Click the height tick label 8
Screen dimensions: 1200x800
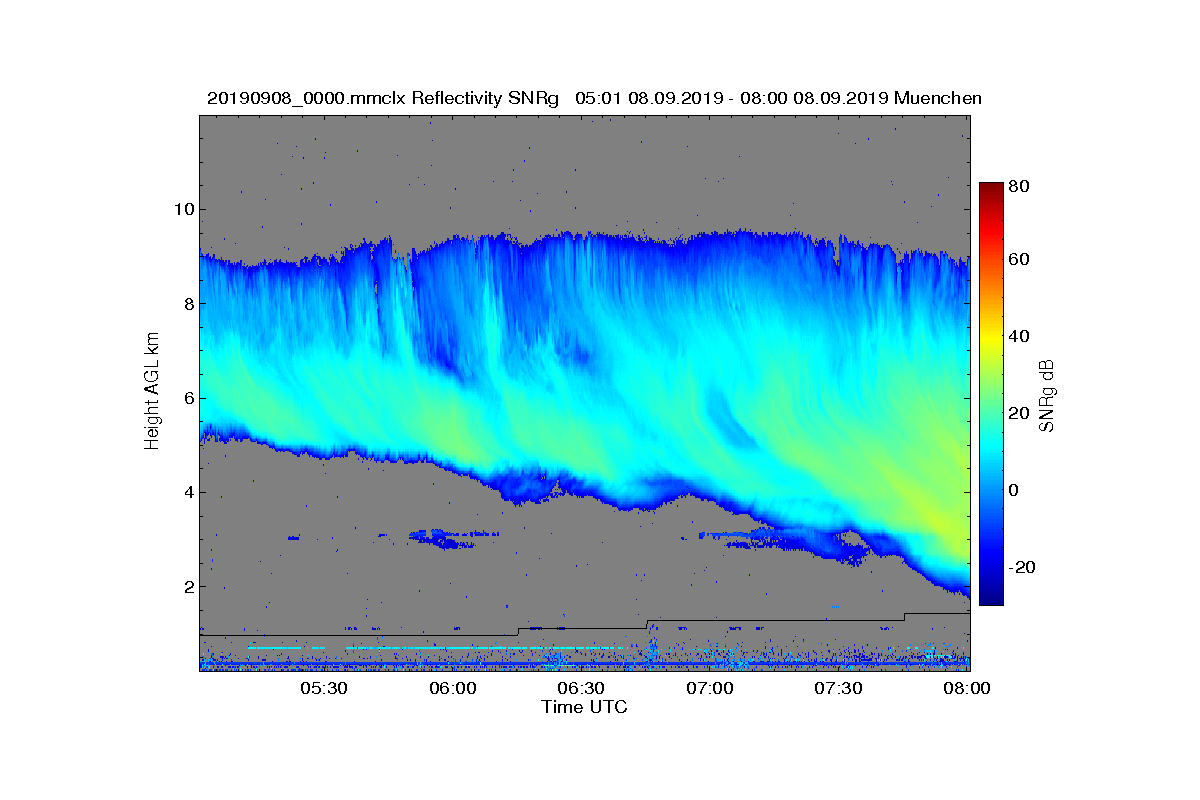pos(187,303)
